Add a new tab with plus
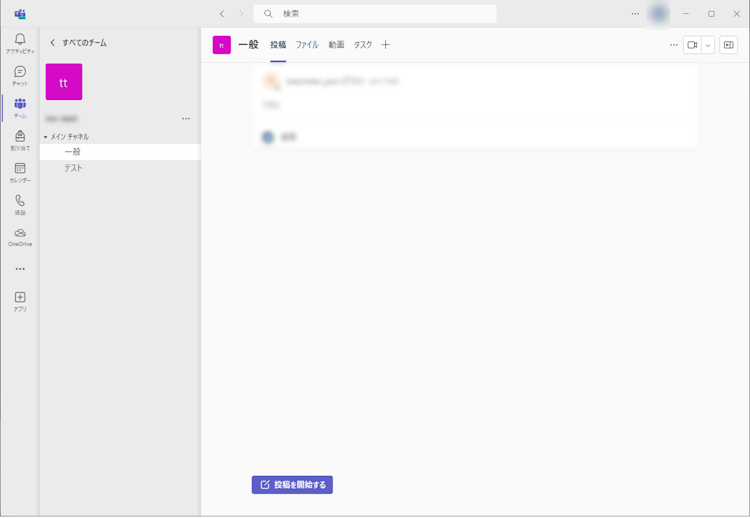 tap(386, 45)
